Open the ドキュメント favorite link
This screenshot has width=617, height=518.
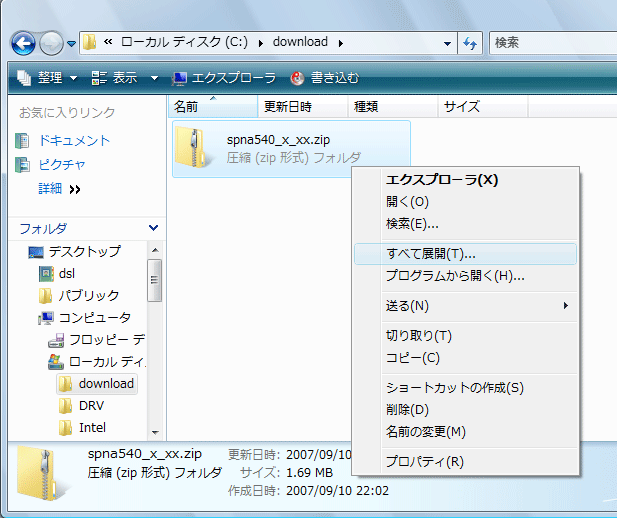coord(74,141)
